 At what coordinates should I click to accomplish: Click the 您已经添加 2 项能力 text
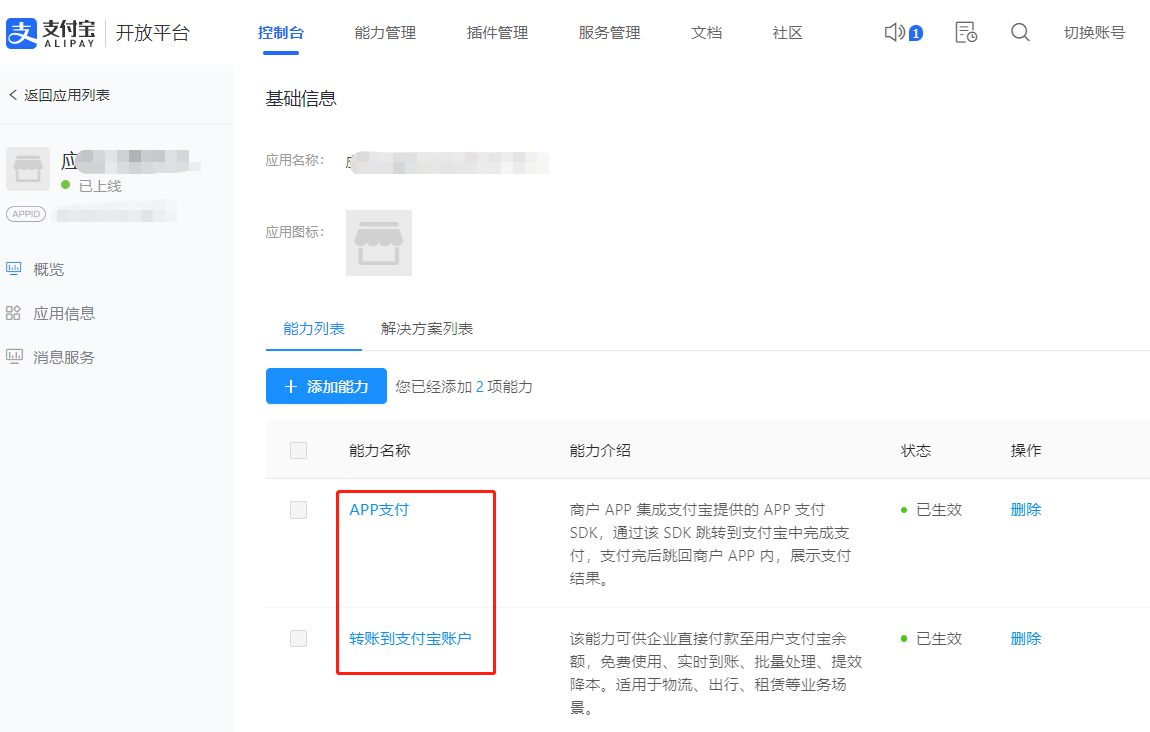click(464, 387)
